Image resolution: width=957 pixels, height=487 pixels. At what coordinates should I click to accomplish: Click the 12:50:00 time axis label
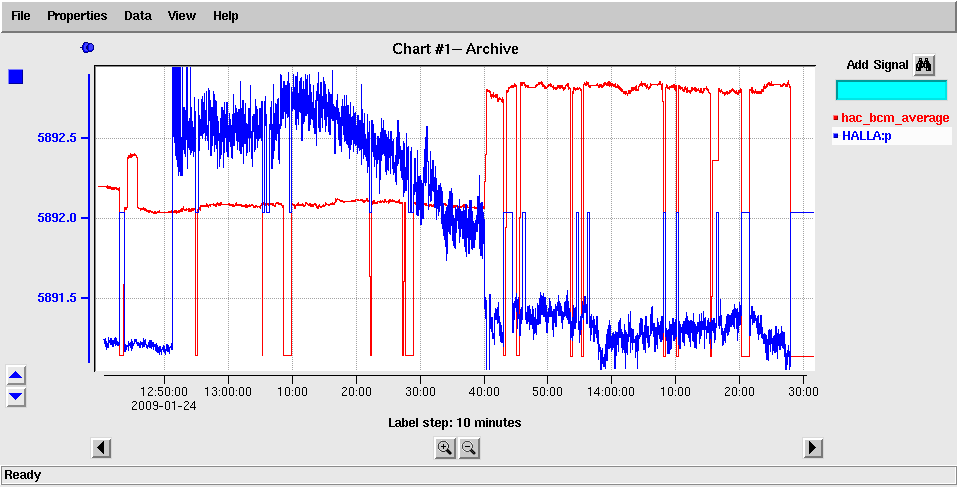point(164,391)
